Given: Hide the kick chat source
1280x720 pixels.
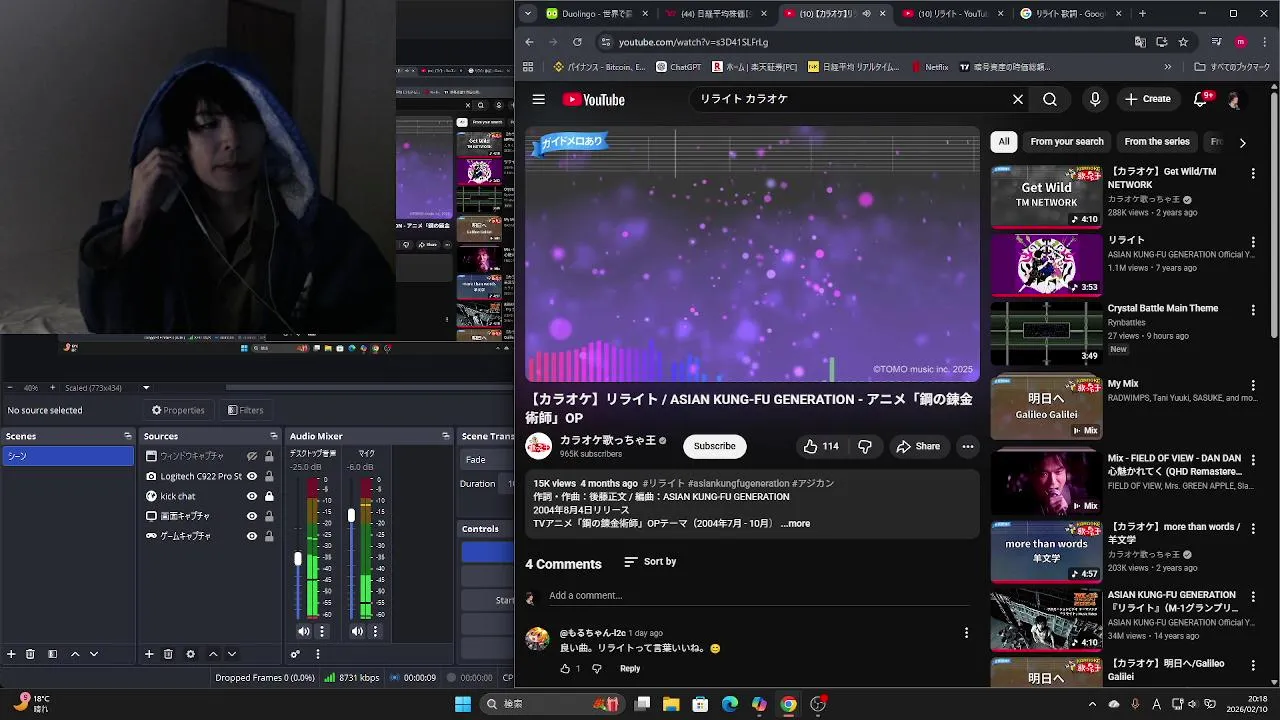Looking at the screenshot, I should [x=252, y=496].
